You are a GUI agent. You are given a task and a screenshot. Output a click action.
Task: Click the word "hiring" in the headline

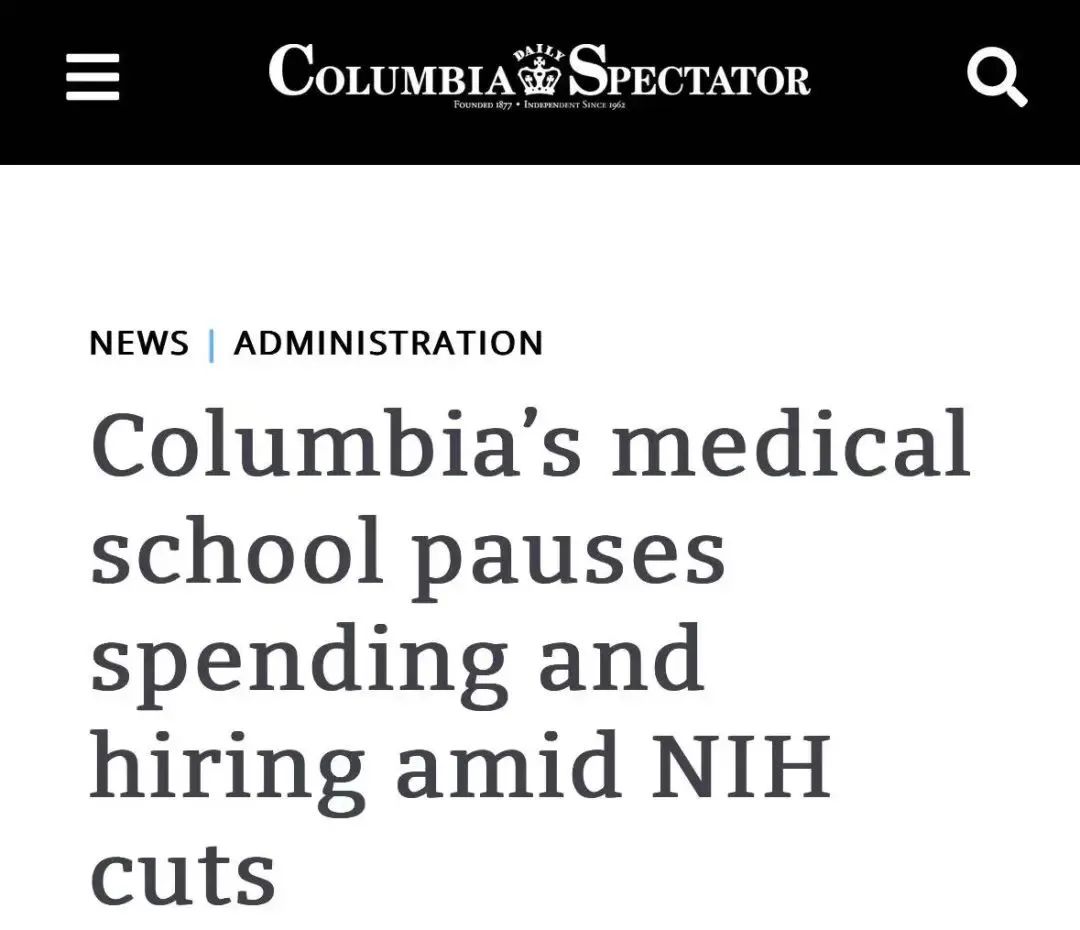[227, 772]
